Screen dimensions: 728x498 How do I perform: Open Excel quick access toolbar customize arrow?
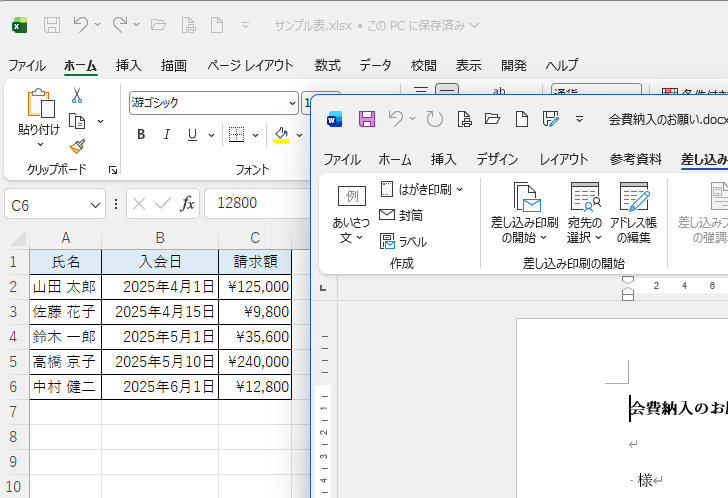[x=246, y=25]
